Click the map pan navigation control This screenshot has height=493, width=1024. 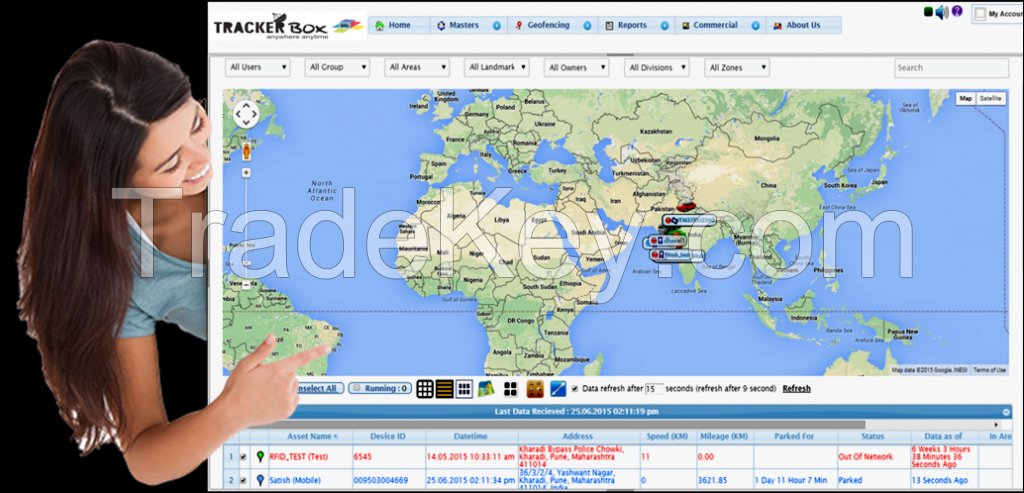pyautogui.click(x=246, y=114)
